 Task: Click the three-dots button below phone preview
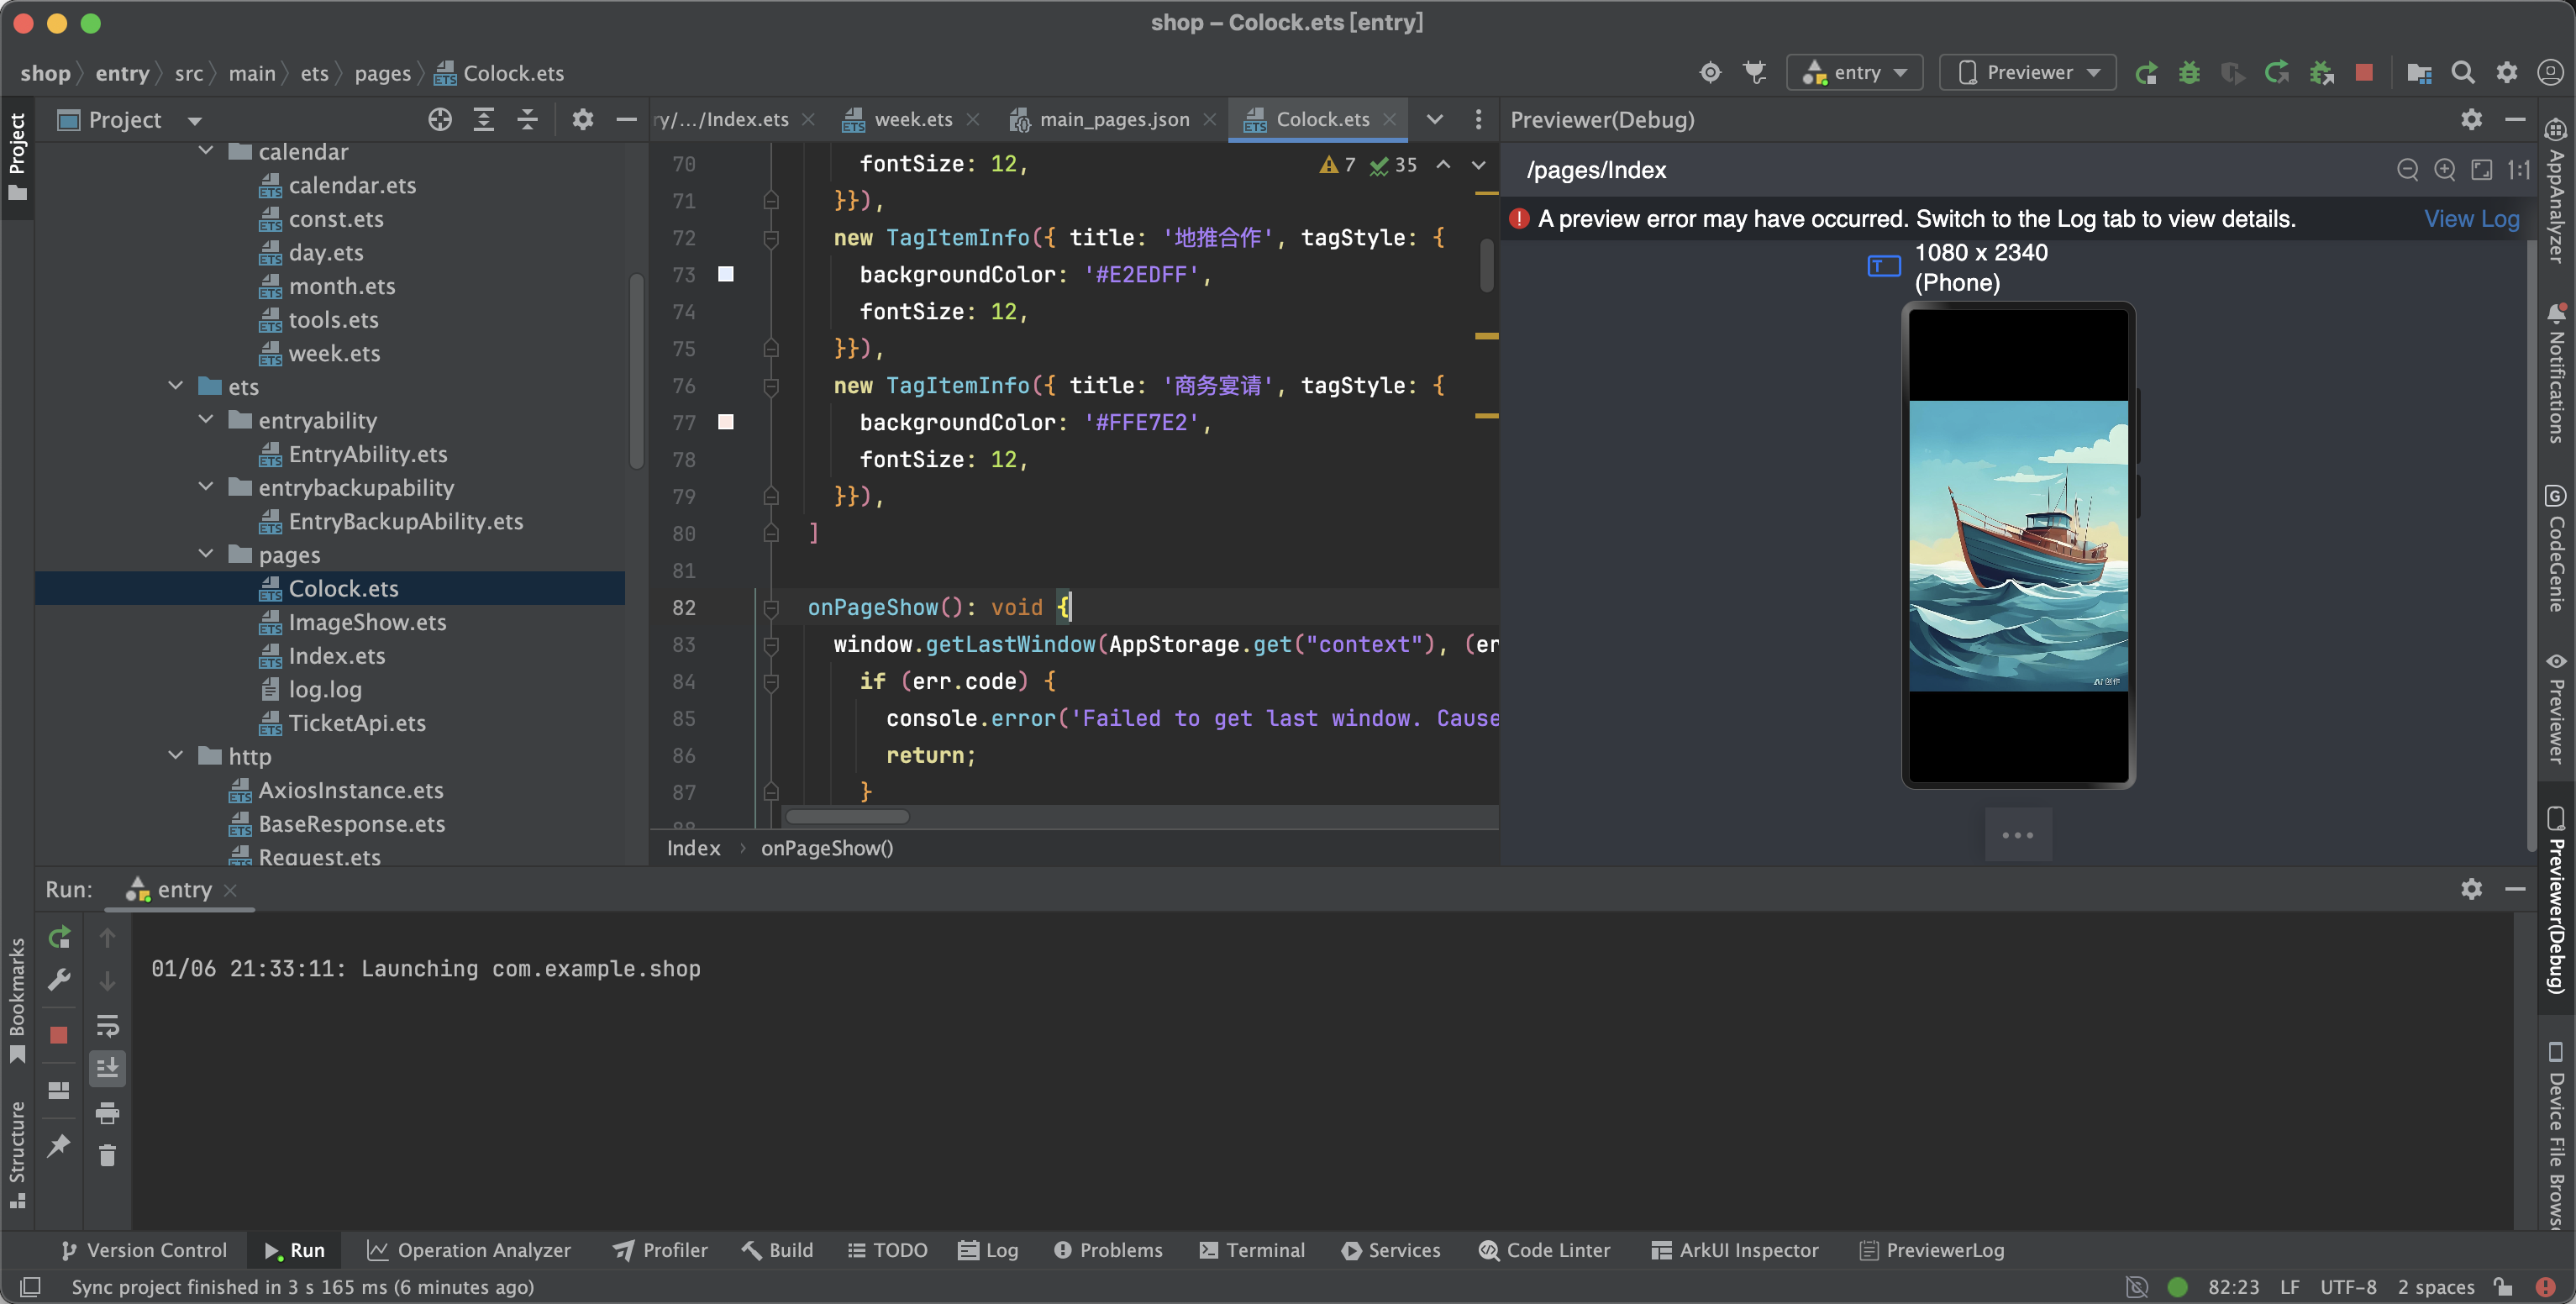[x=2017, y=834]
